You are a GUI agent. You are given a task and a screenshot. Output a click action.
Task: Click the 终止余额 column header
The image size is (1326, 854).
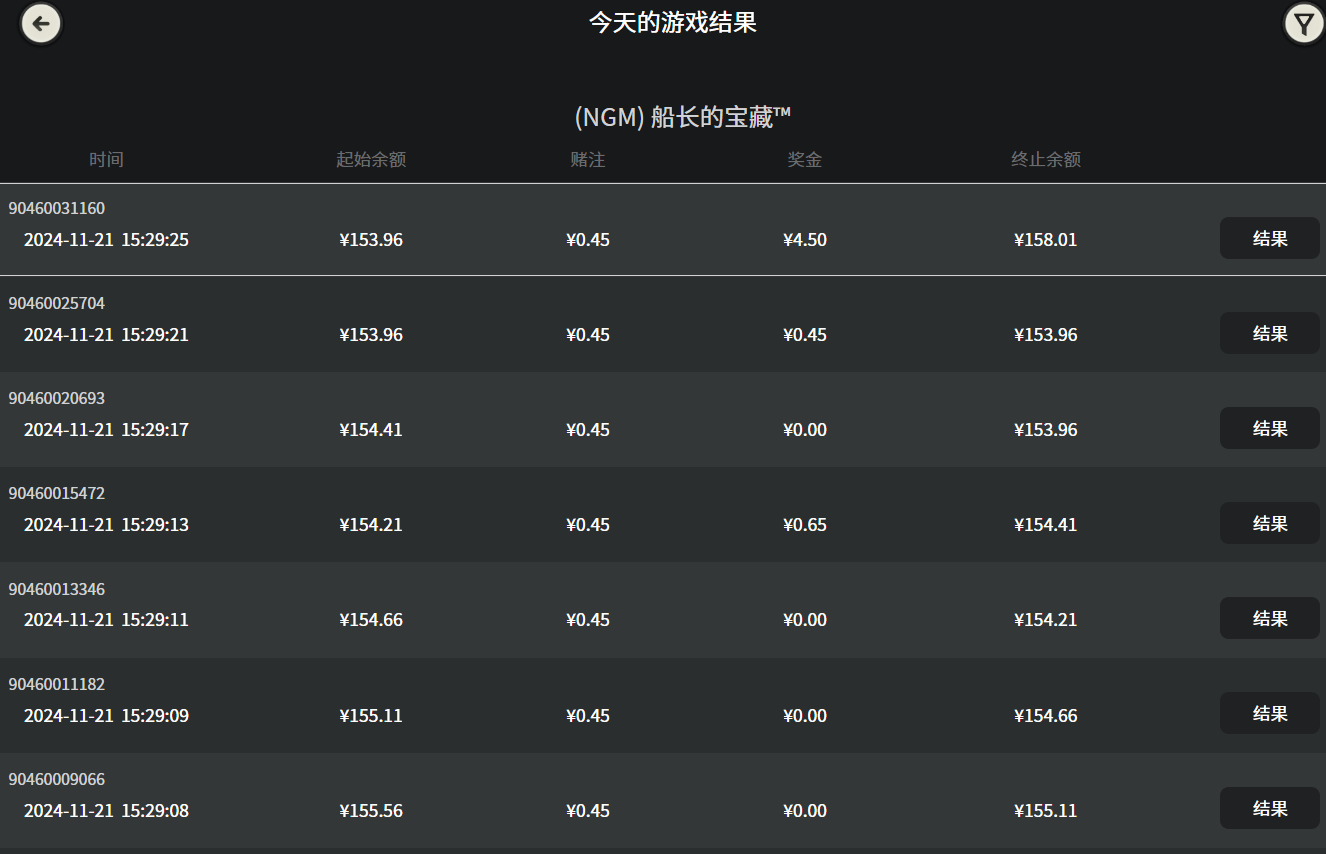tap(1045, 158)
